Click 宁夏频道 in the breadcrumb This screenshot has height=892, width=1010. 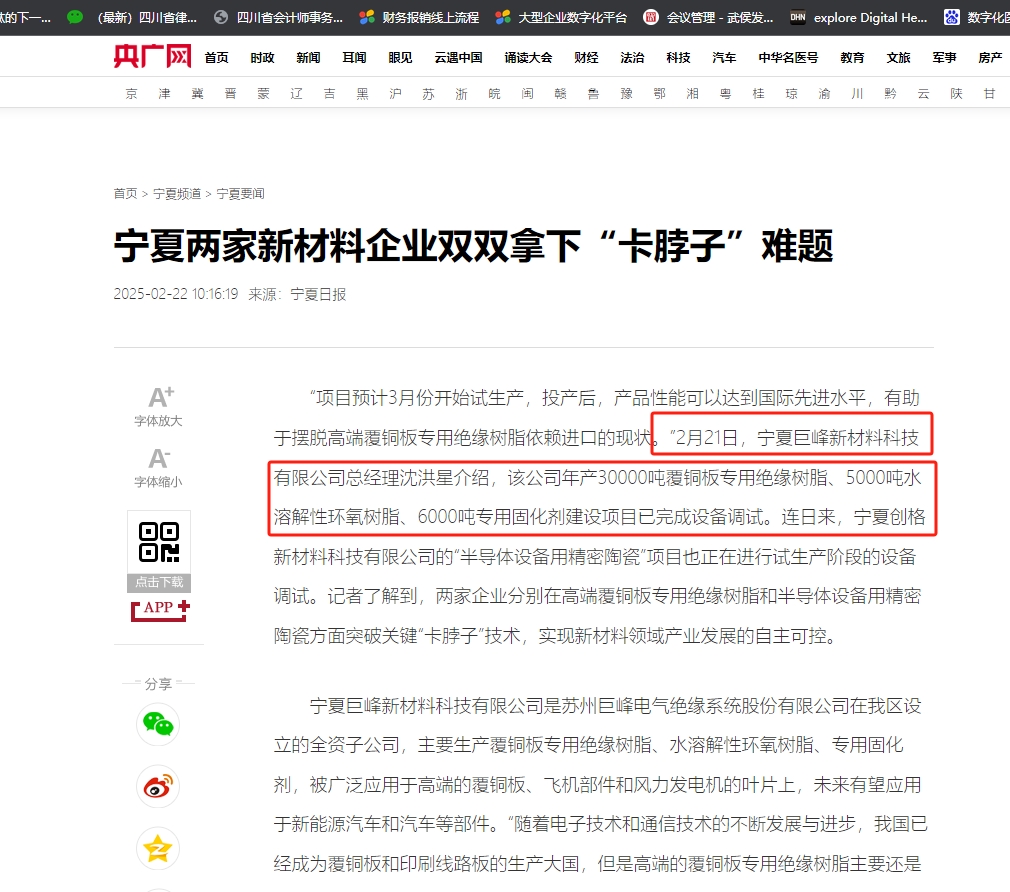pos(177,193)
